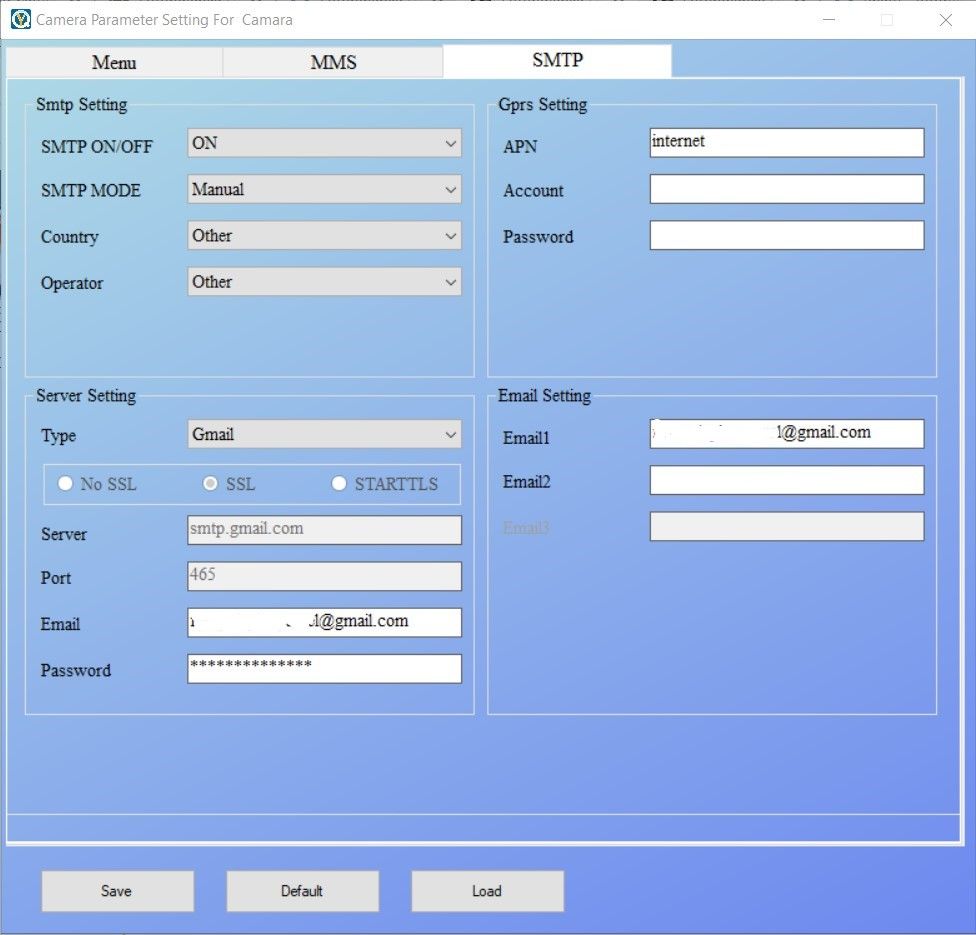Click the APN input field

(787, 143)
